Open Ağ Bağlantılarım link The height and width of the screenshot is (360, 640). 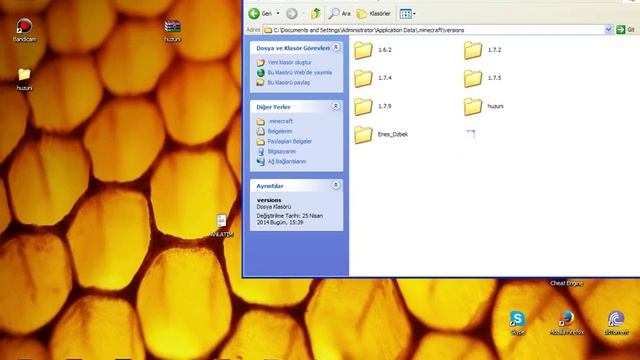(x=287, y=162)
